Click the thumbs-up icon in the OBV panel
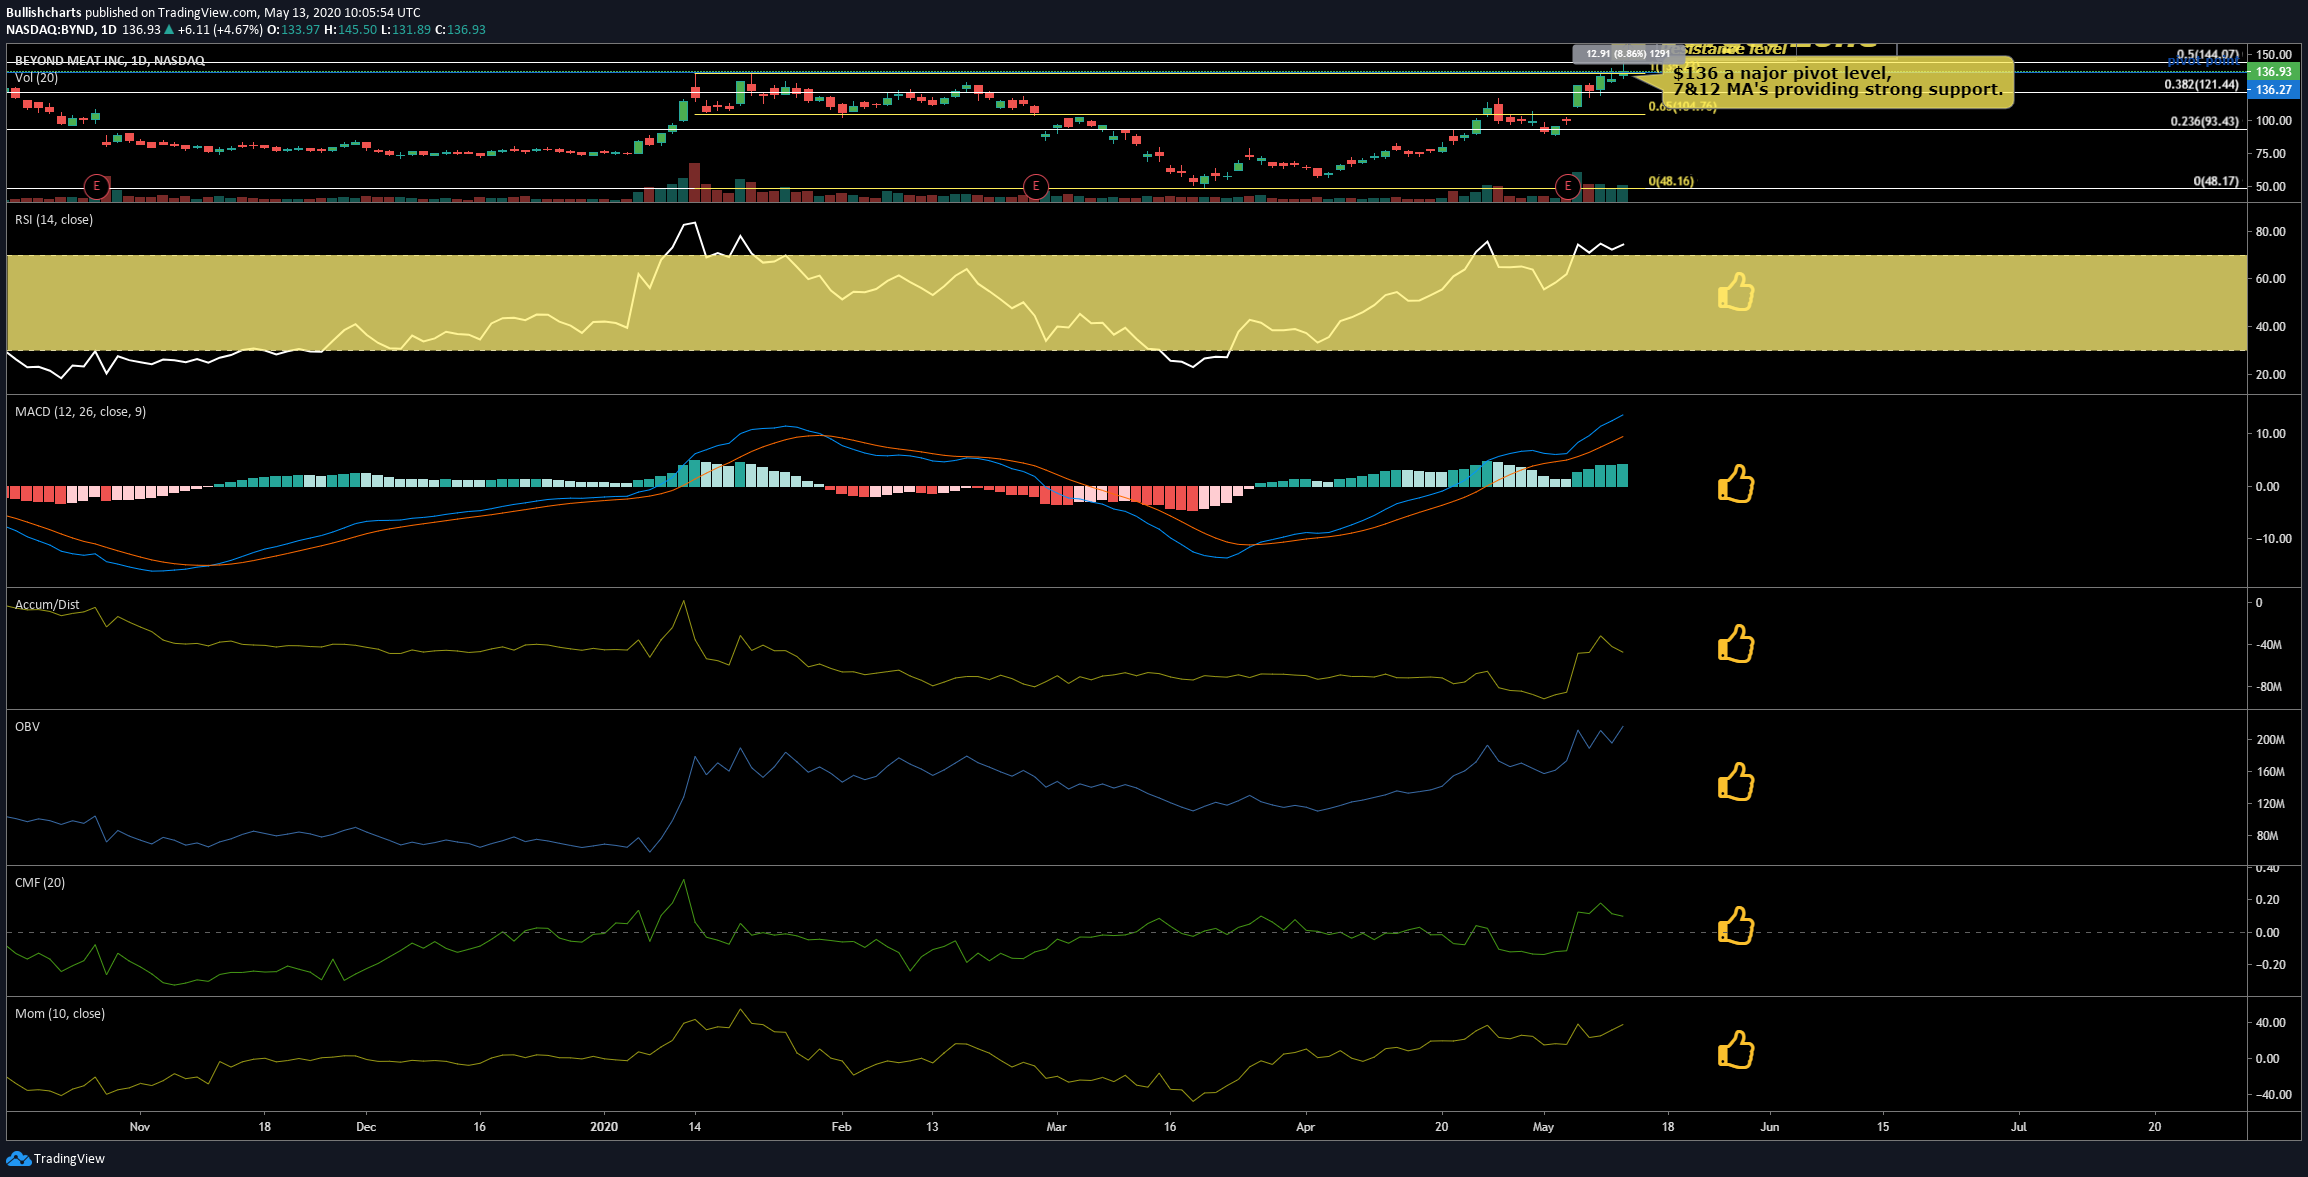2308x1177 pixels. tap(1736, 782)
